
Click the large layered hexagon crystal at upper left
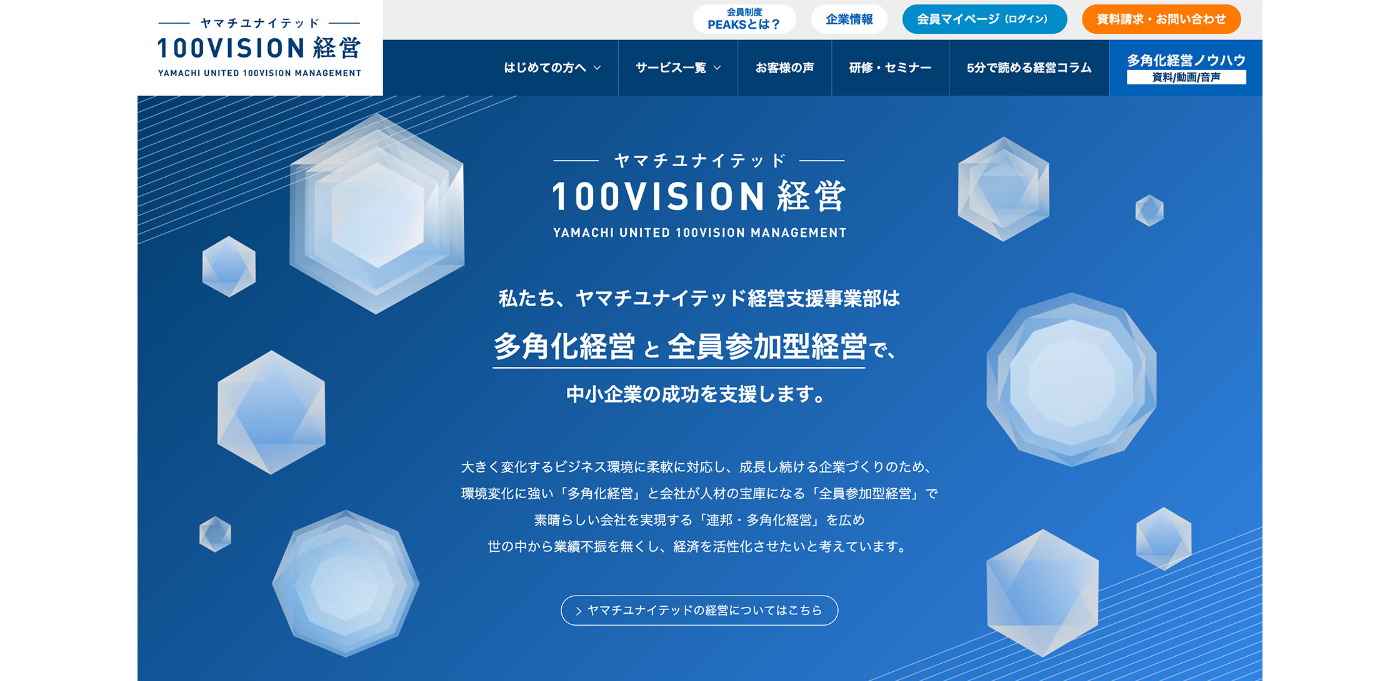pos(377,213)
